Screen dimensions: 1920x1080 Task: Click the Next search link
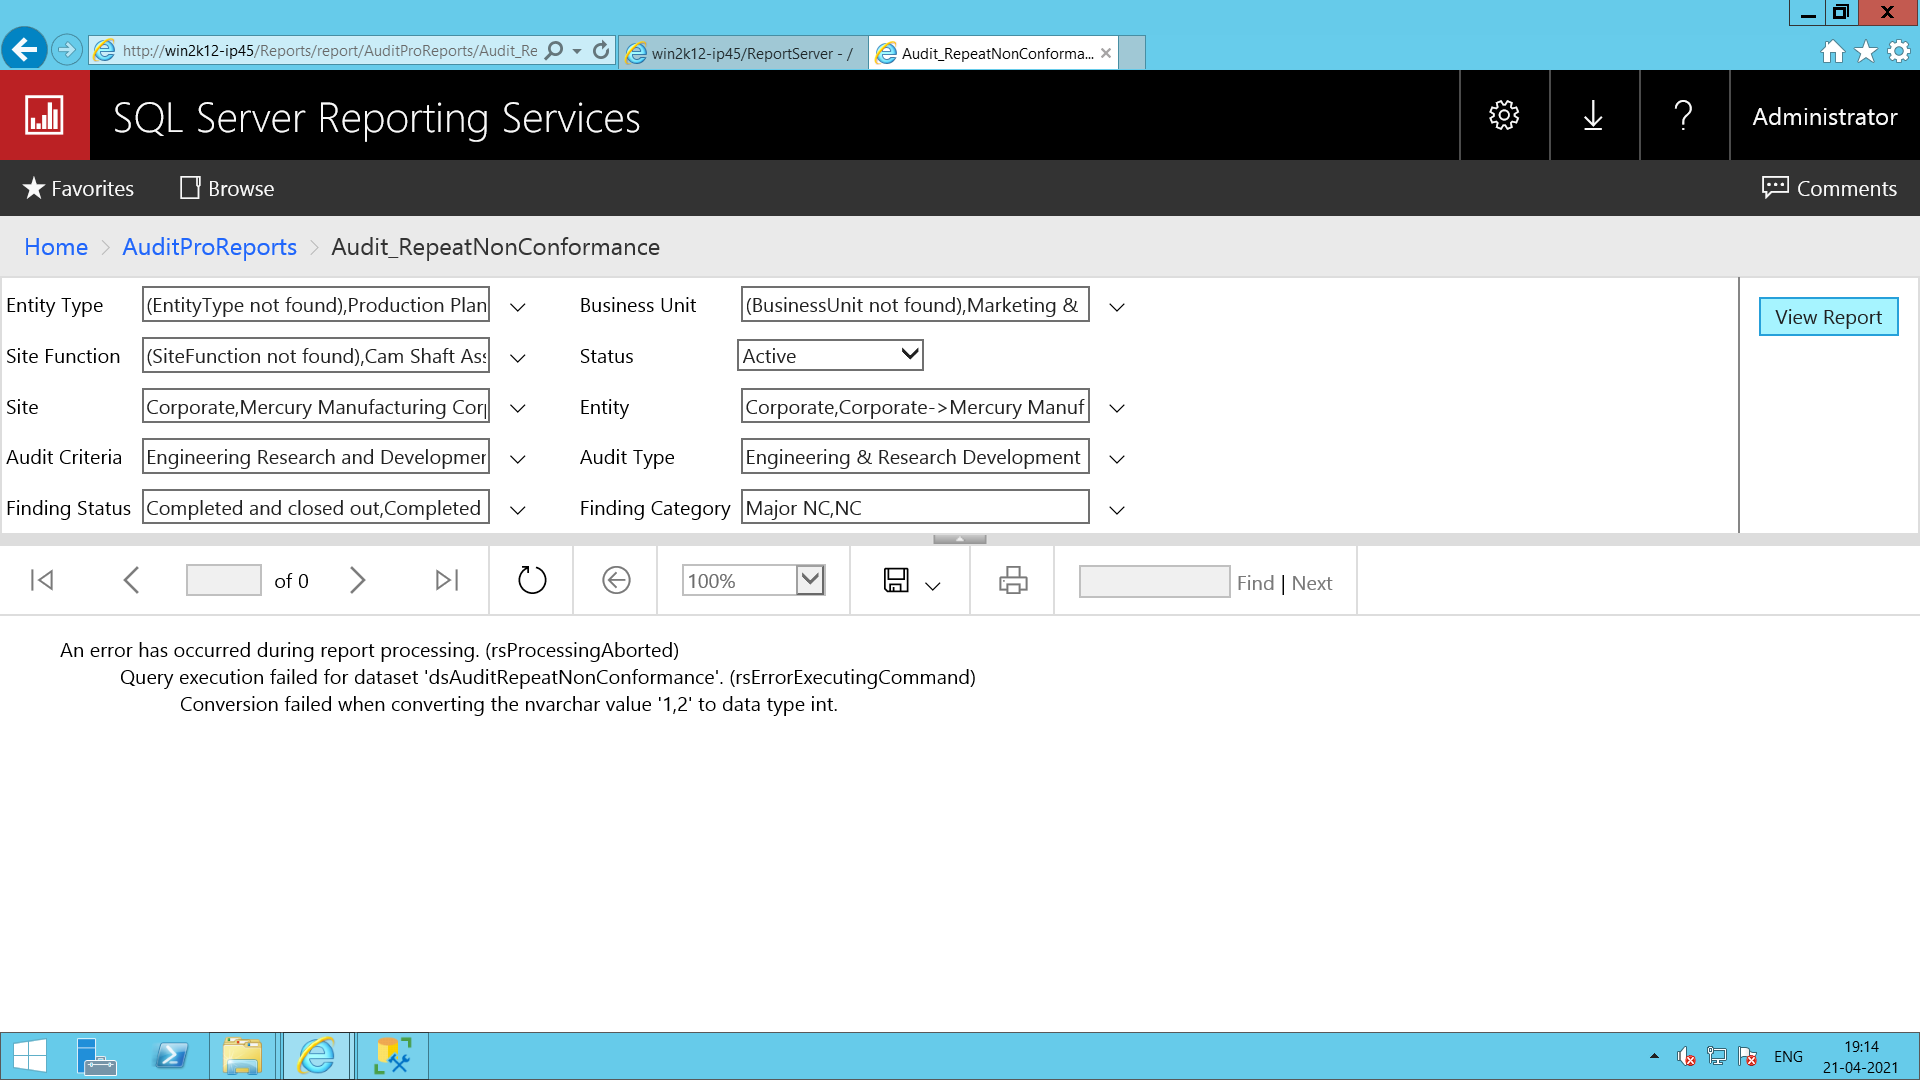click(x=1311, y=583)
